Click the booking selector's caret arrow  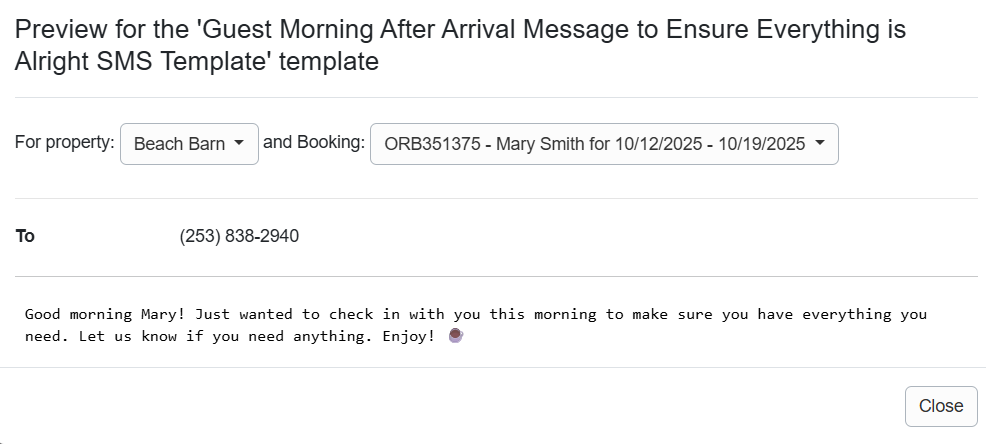coord(820,144)
